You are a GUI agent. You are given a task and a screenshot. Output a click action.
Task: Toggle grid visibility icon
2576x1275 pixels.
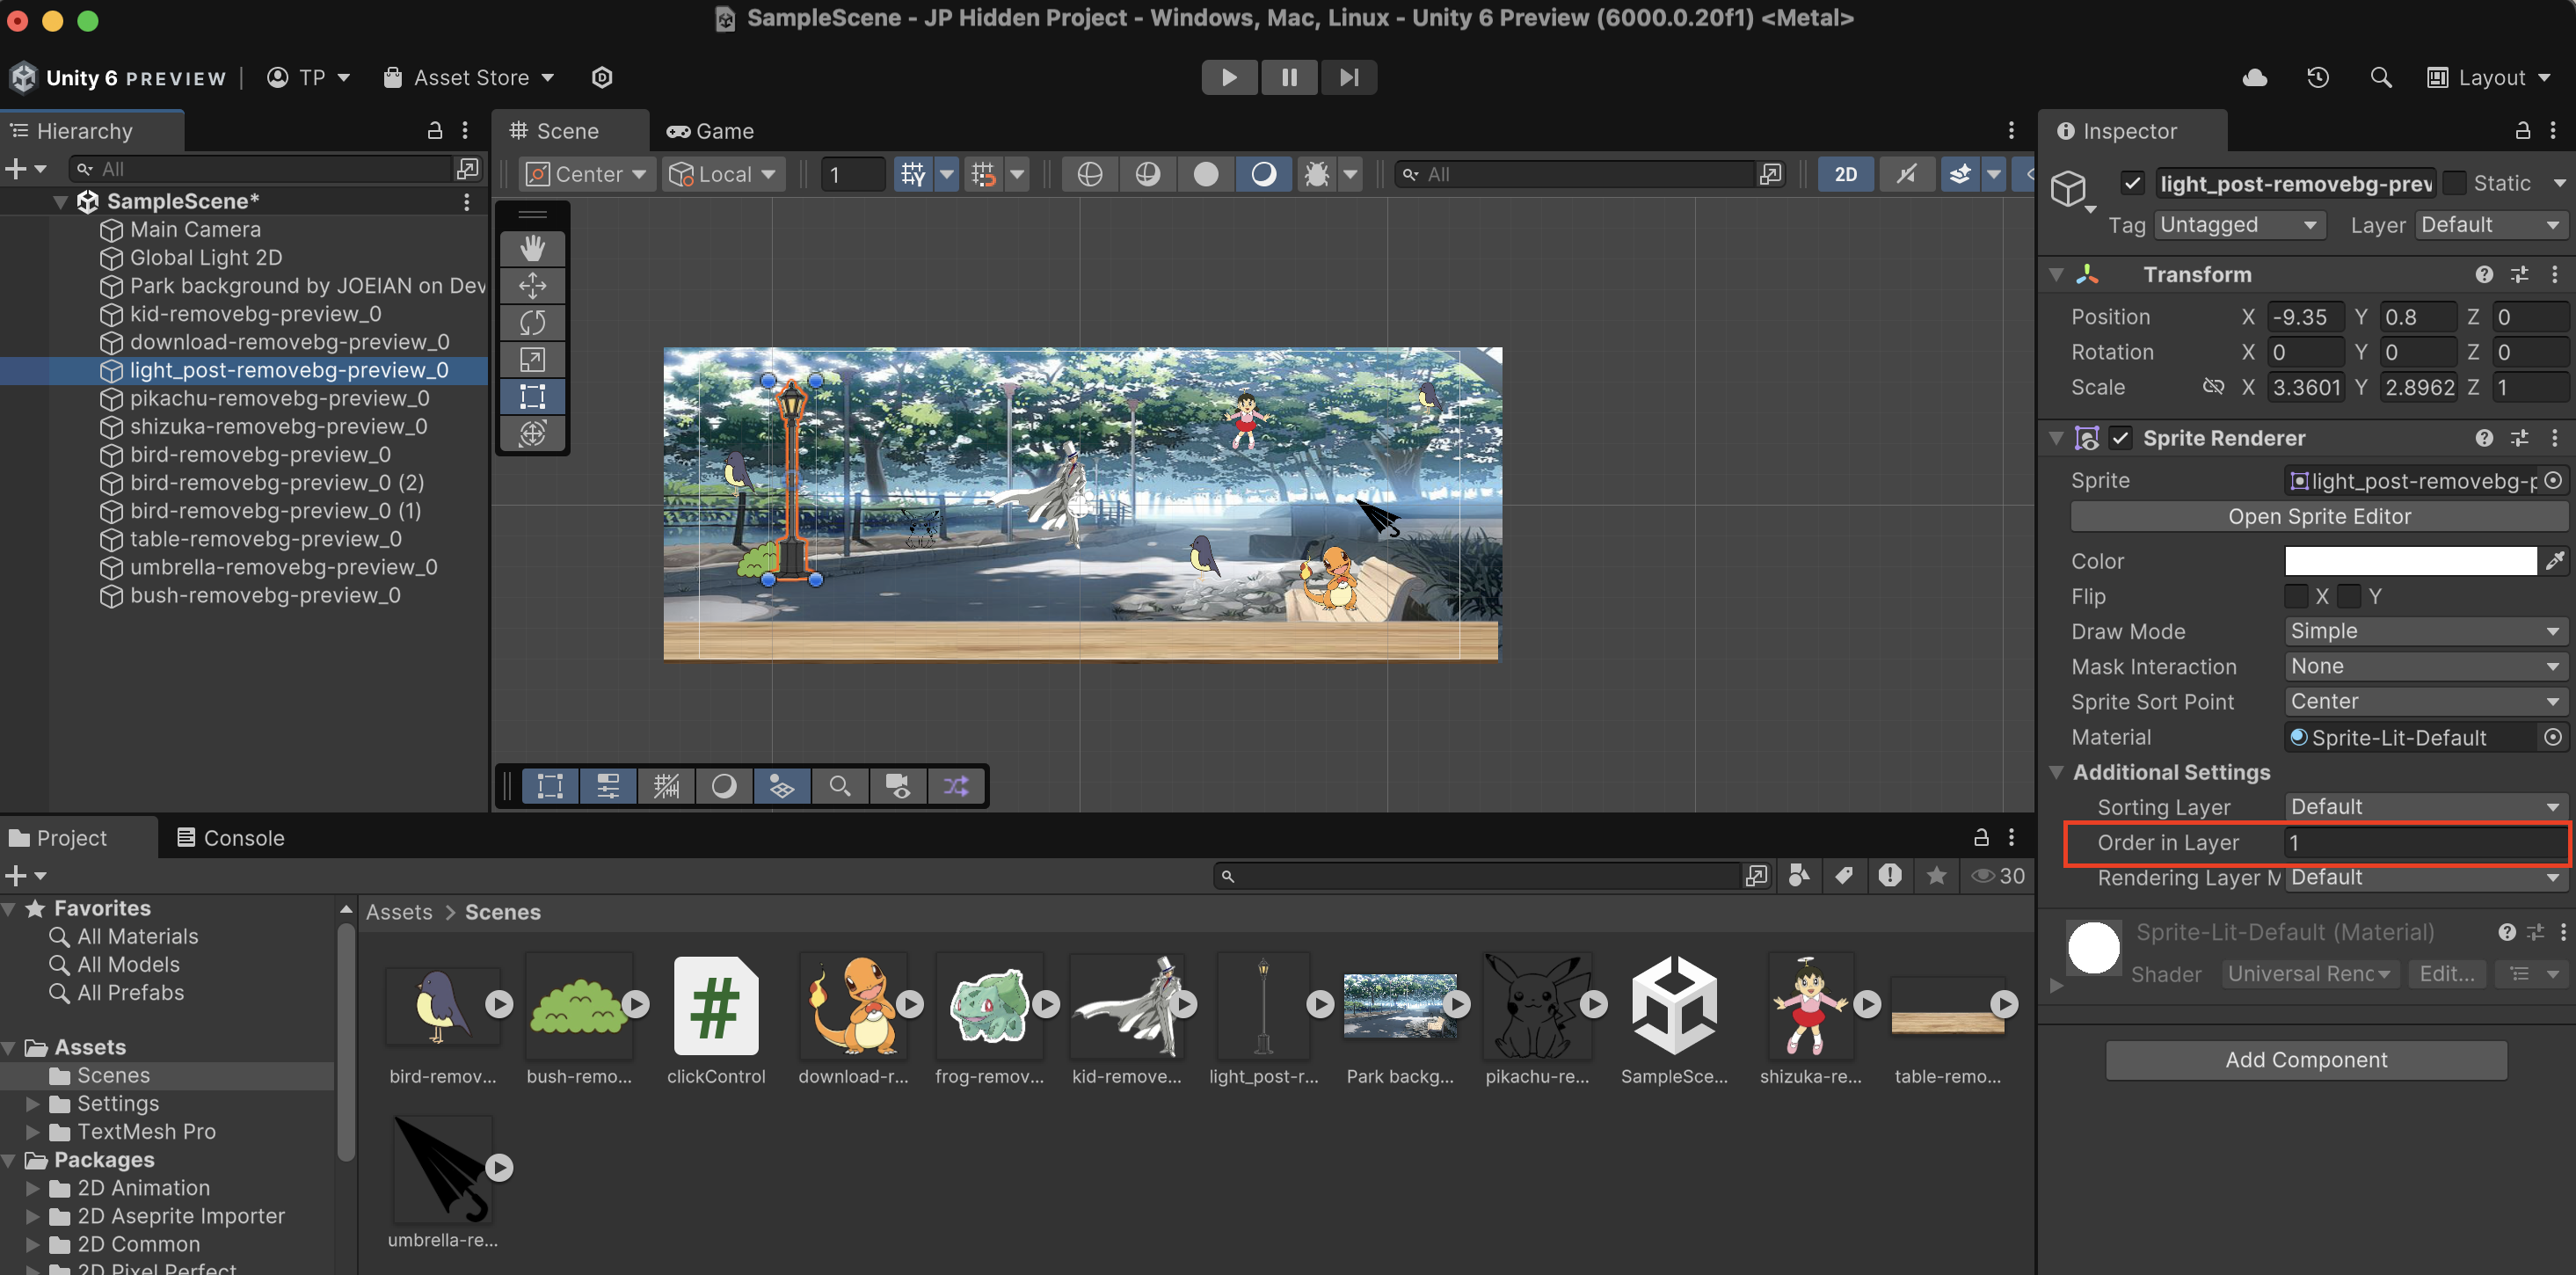click(x=912, y=174)
